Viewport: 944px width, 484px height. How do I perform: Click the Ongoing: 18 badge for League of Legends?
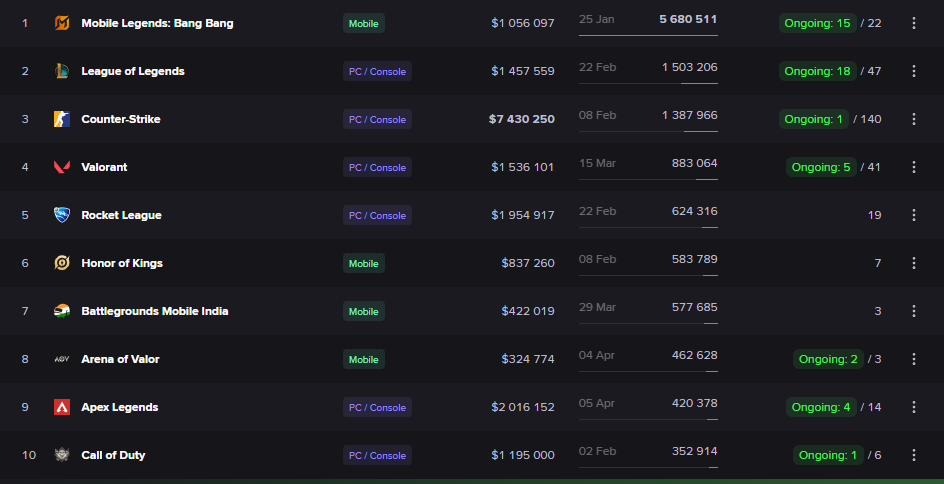coord(818,71)
